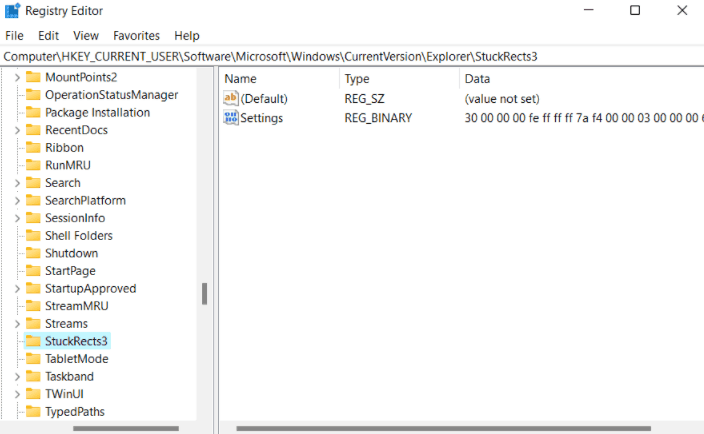Expand the MountPoints2 key
The width and height of the screenshot is (704, 434).
pyautogui.click(x=17, y=77)
